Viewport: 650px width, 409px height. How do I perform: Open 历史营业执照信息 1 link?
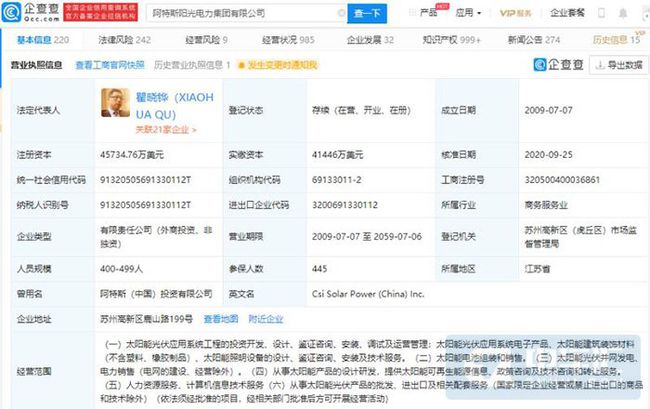[192, 65]
